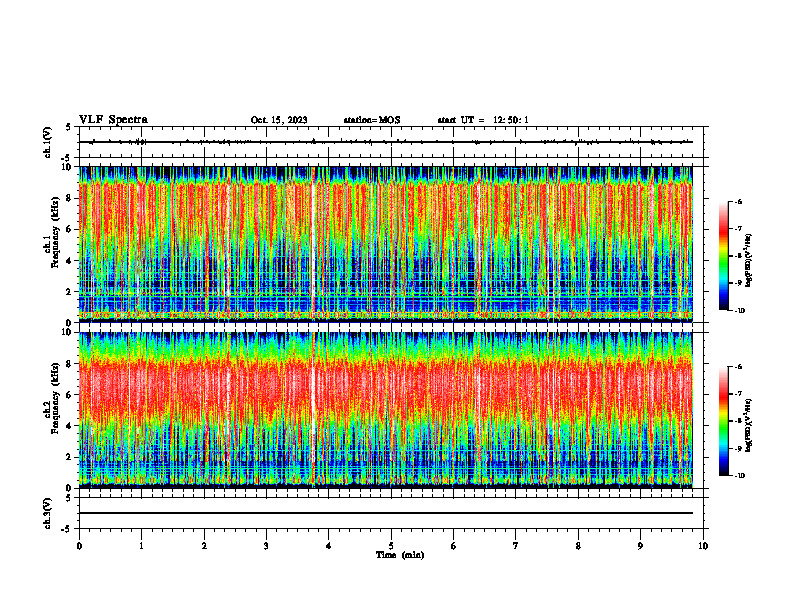The image size is (792, 612).
Task: Click the time axis tick label '0'
Action: click(x=79, y=546)
